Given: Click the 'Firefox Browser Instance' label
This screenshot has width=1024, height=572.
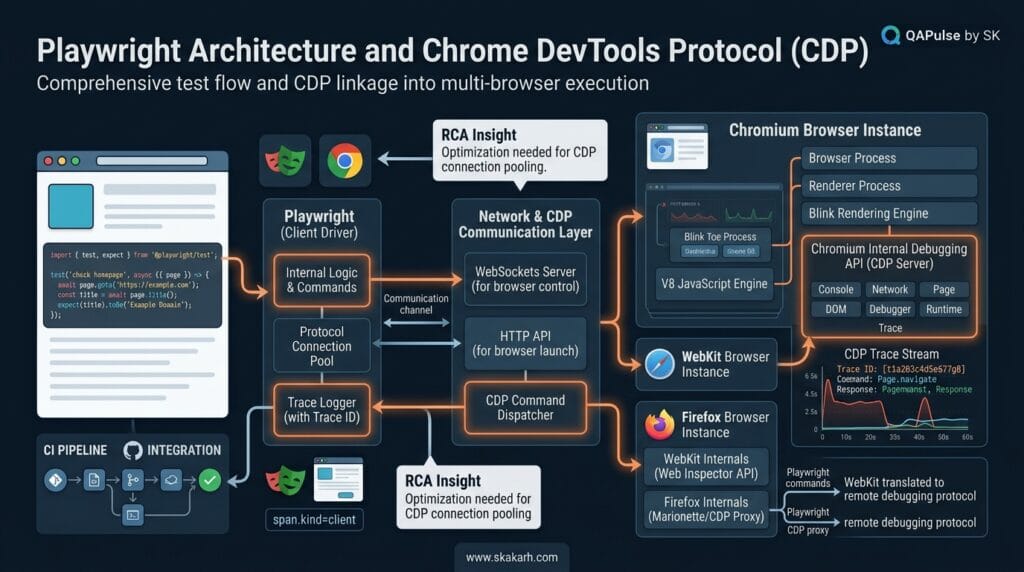Looking at the screenshot, I should point(726,424).
